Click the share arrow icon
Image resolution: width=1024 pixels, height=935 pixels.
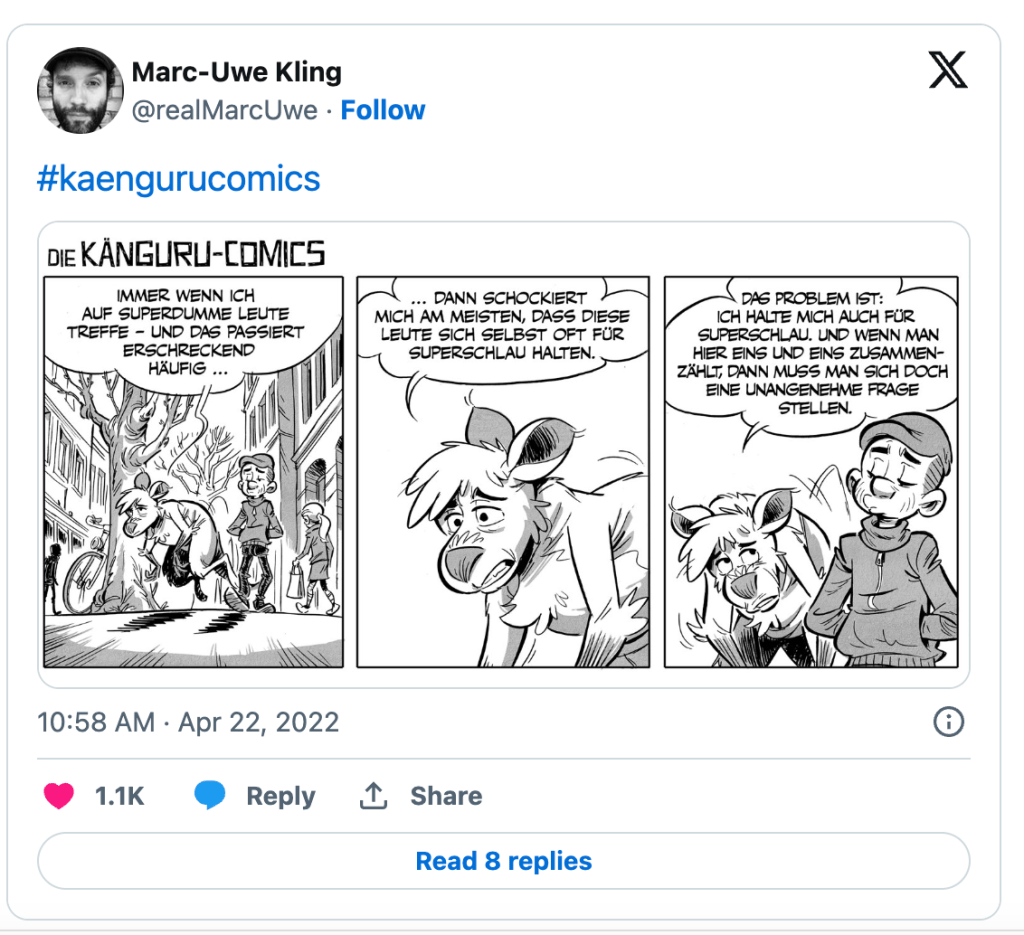coord(373,796)
